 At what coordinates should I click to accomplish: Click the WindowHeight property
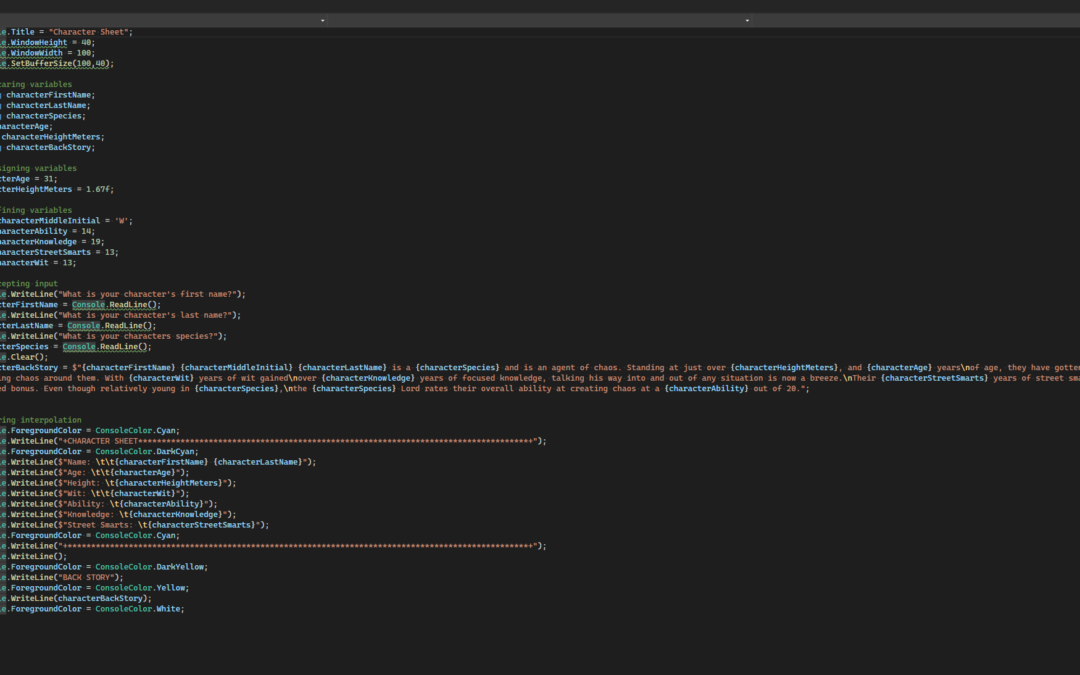click(x=39, y=42)
